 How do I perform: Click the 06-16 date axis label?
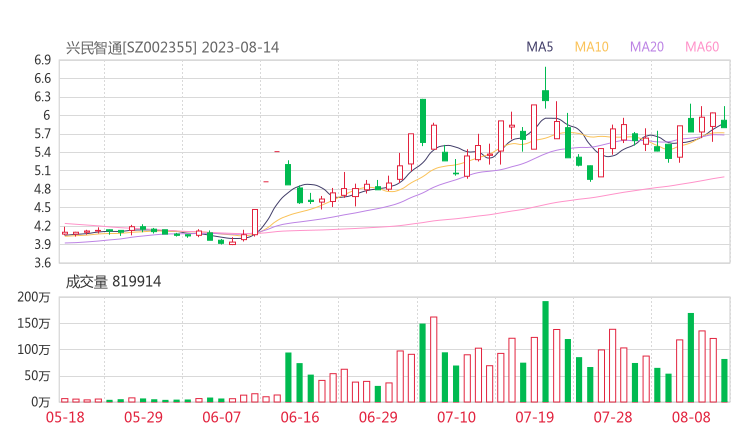point(300,417)
